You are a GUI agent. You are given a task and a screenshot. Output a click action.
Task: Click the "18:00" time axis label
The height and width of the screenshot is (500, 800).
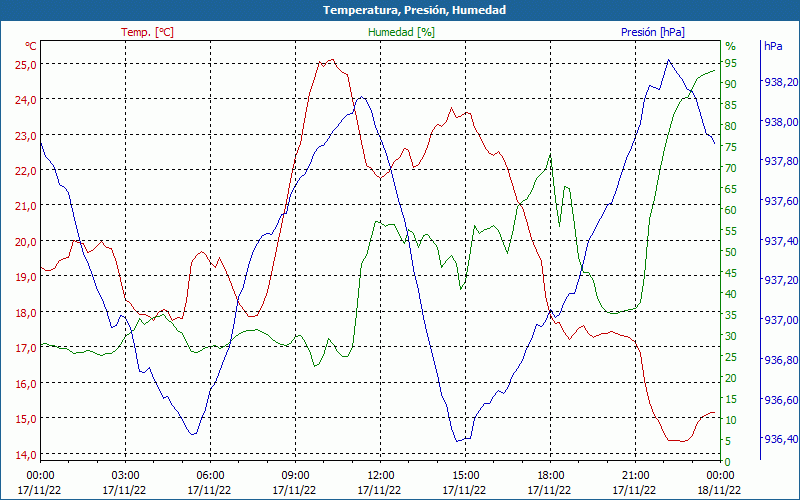pyautogui.click(x=551, y=476)
